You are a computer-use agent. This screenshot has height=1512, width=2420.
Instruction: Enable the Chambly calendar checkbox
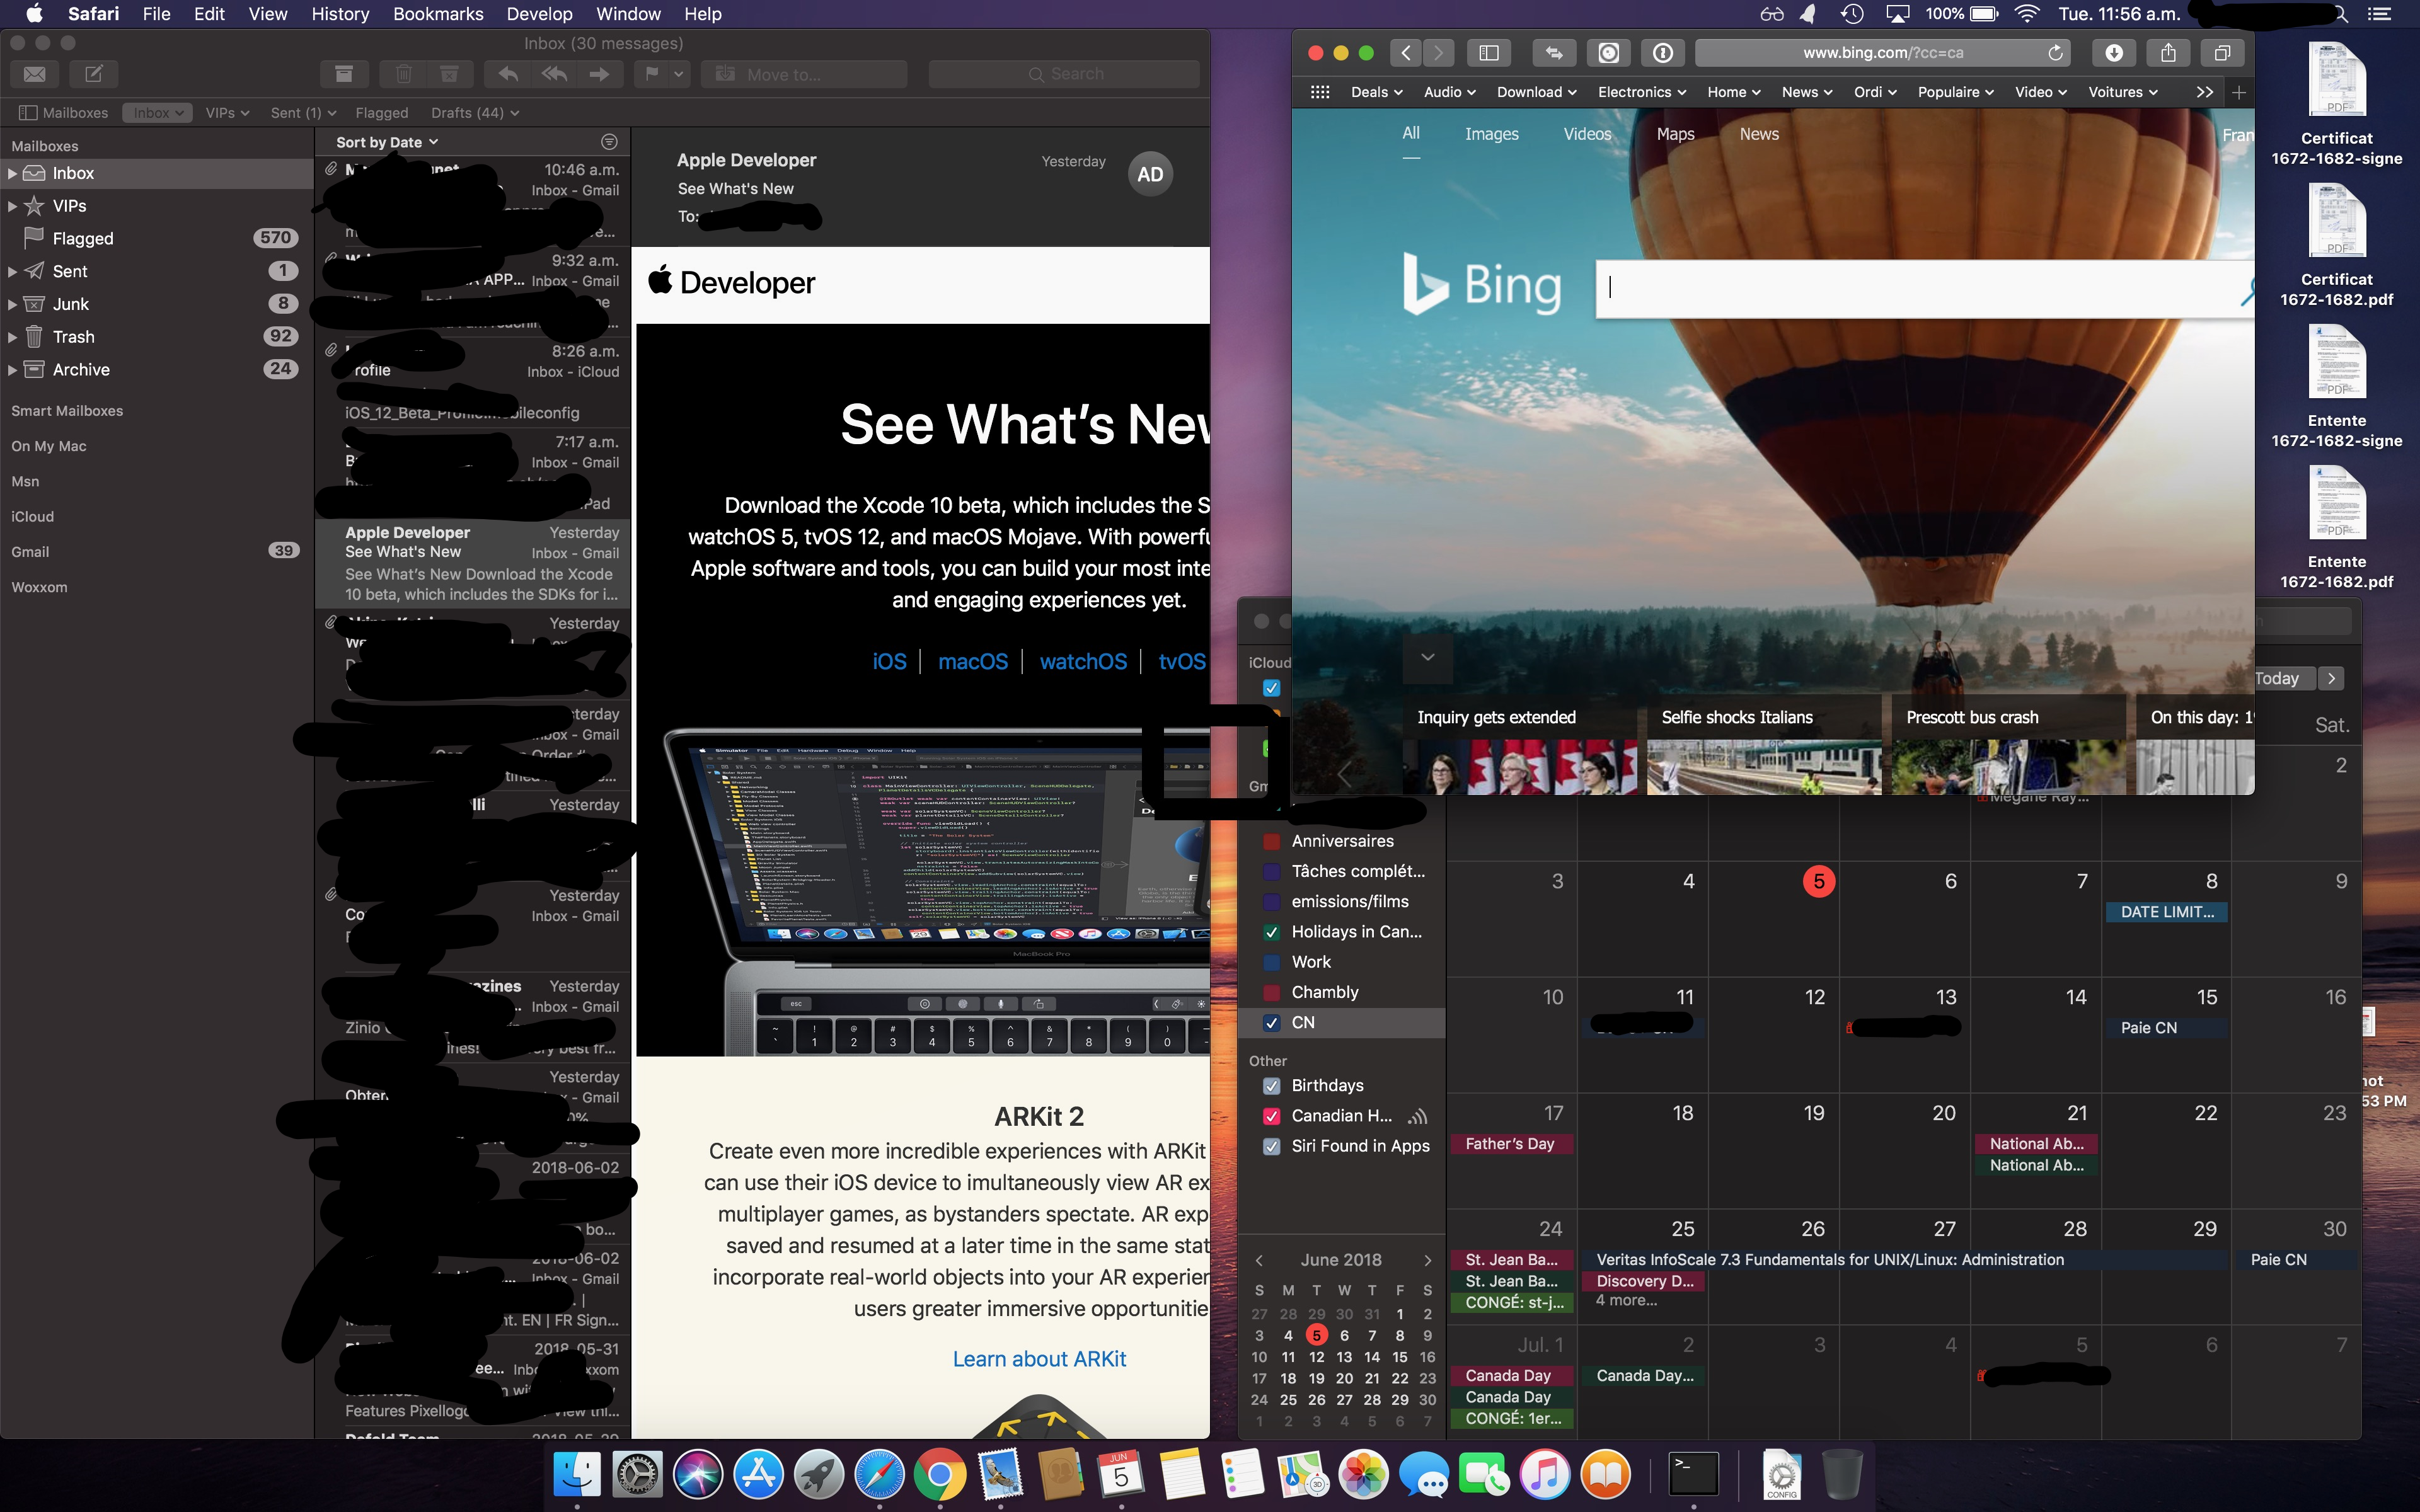1271,993
